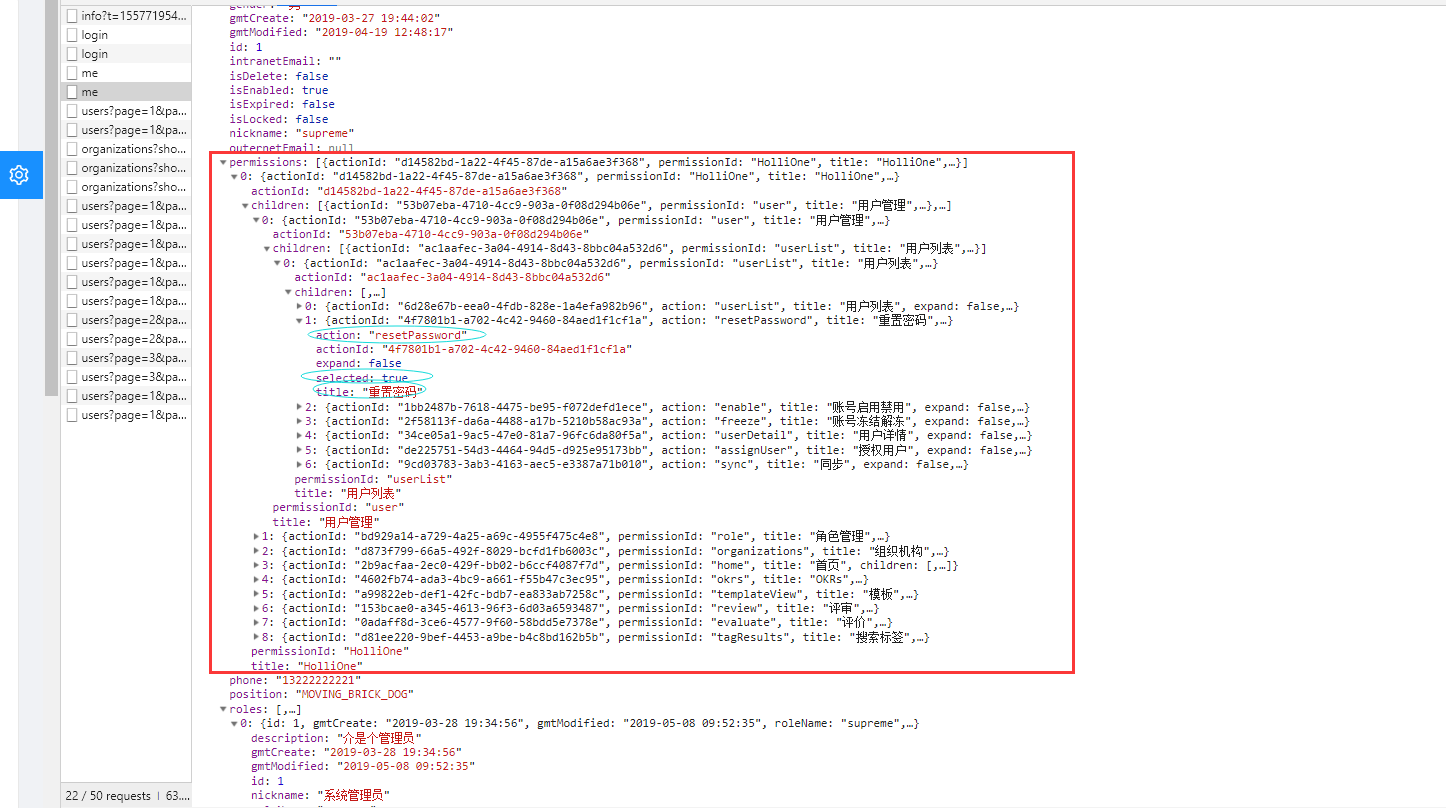Click the phone: "13222222221" line
The width and height of the screenshot is (1446, 808).
click(x=295, y=680)
